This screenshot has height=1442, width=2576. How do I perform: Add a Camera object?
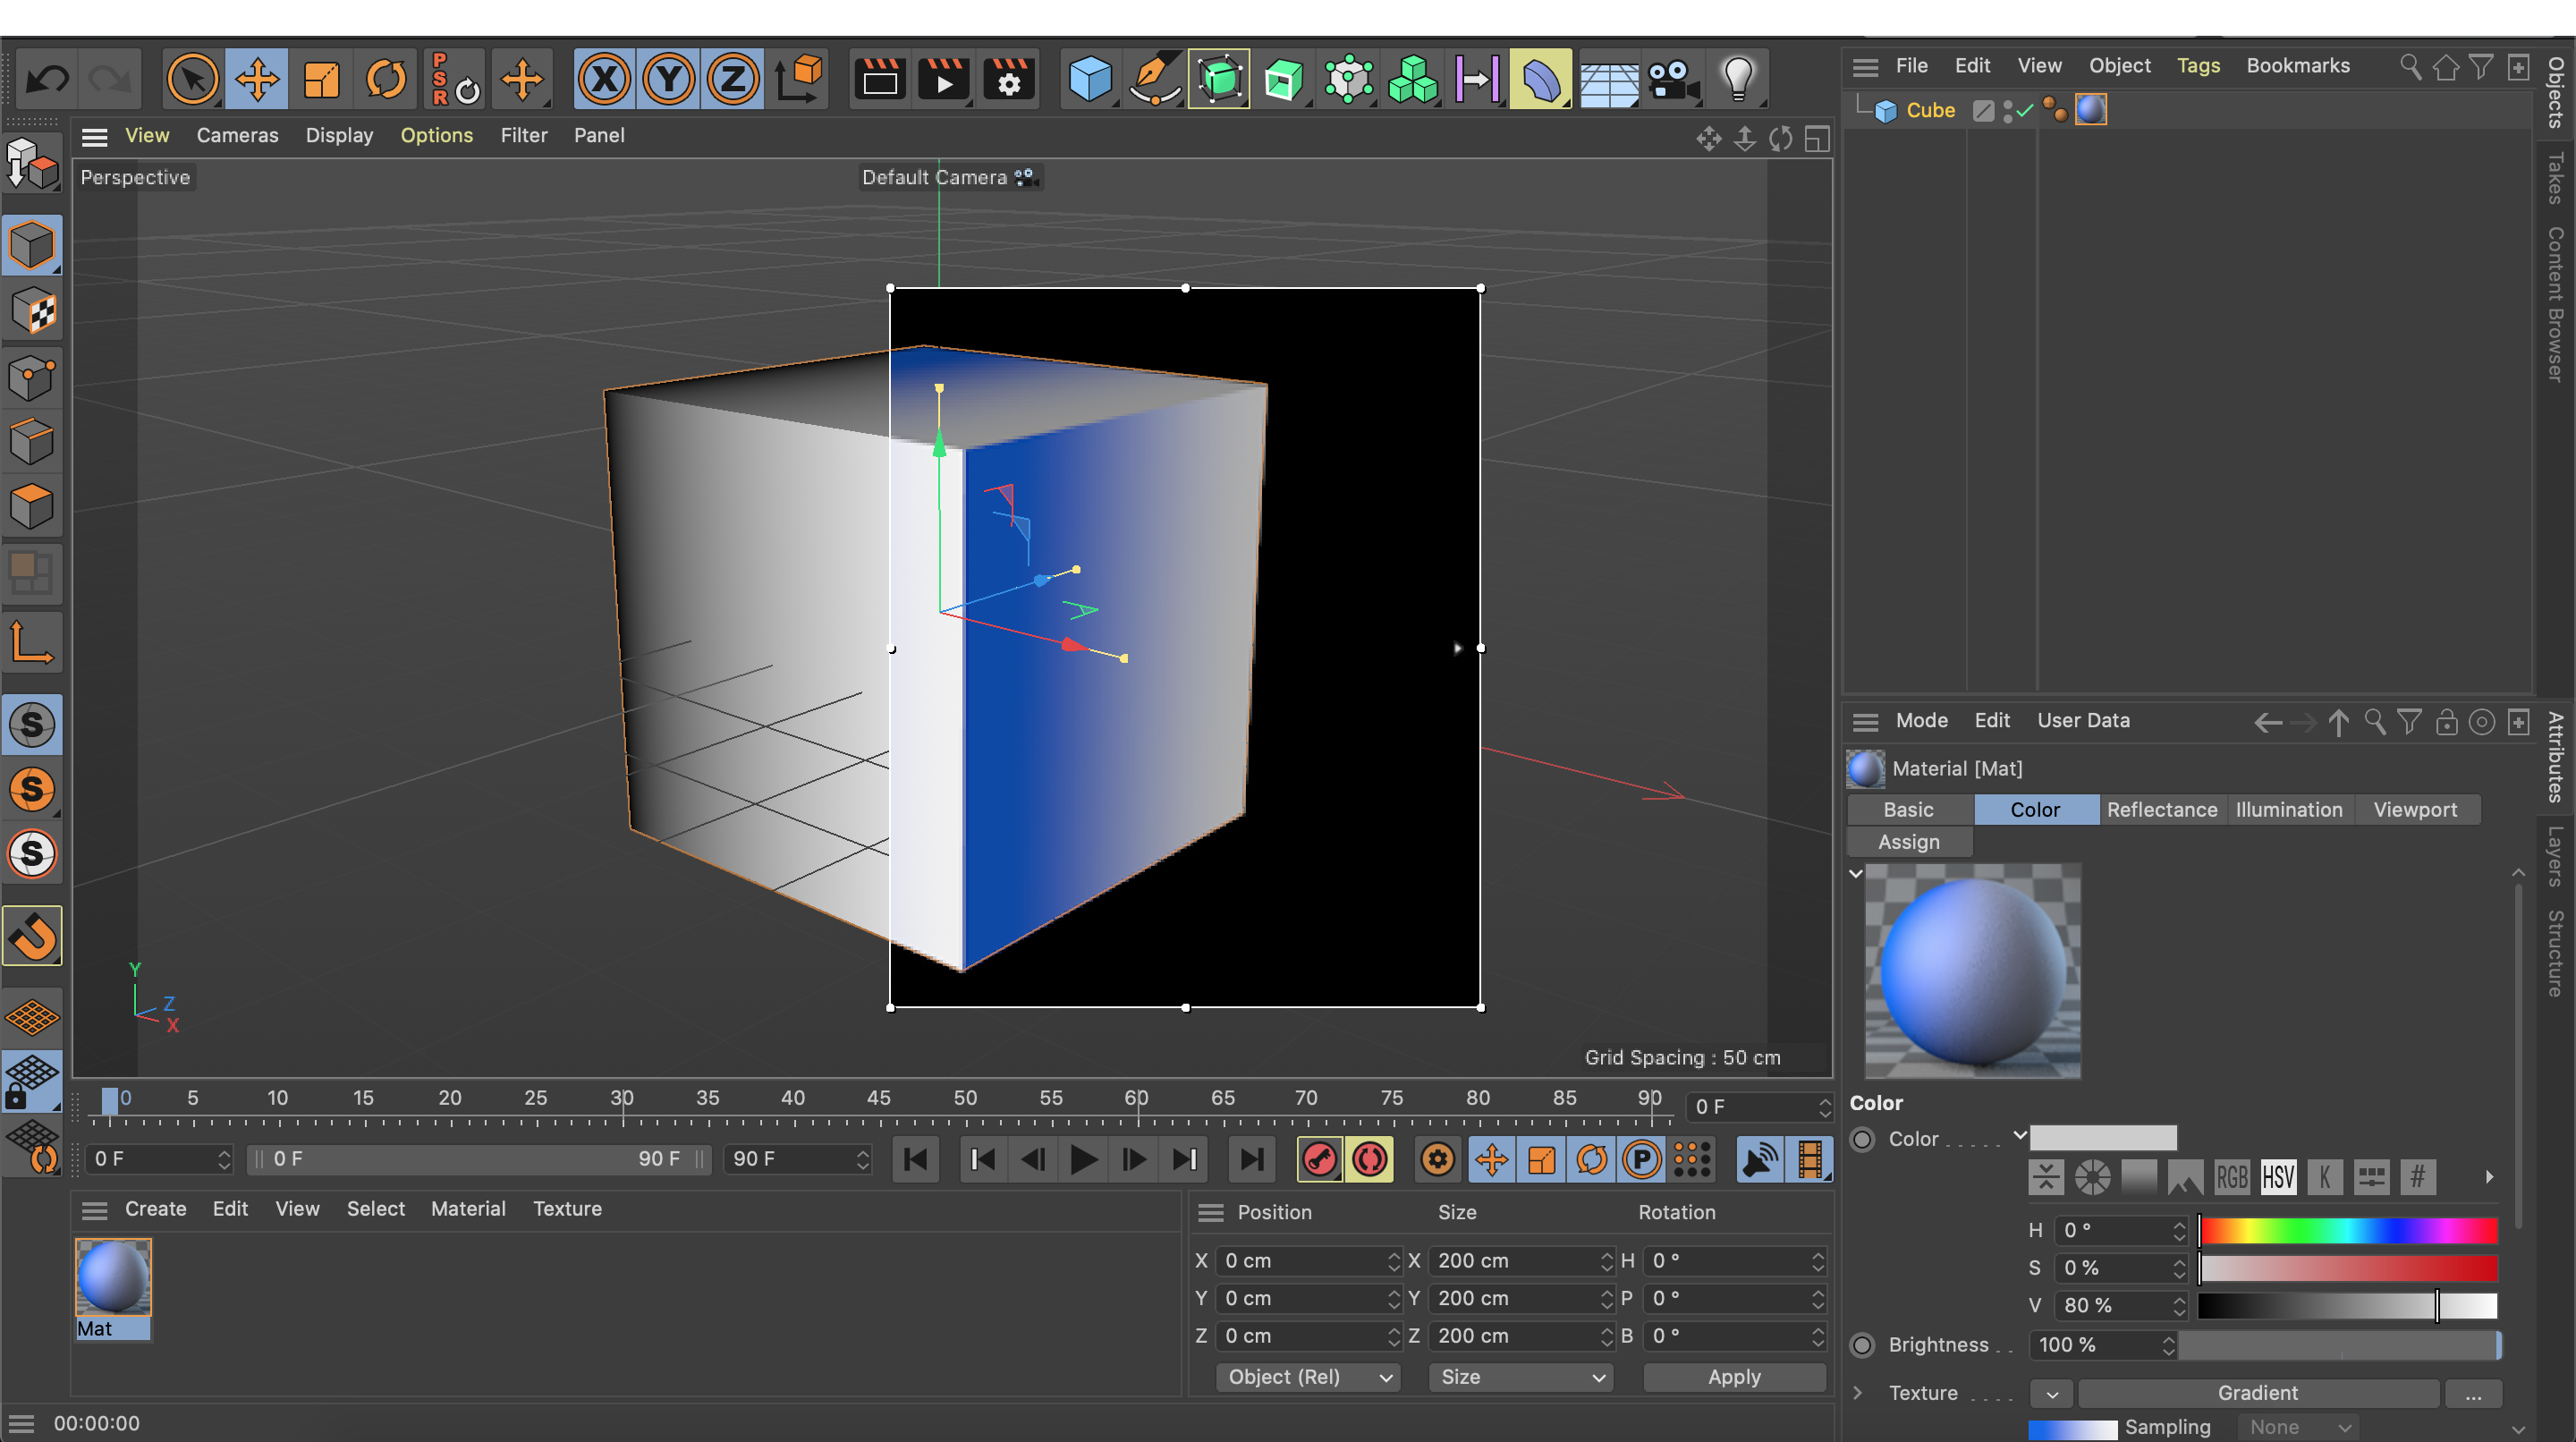1673,78
